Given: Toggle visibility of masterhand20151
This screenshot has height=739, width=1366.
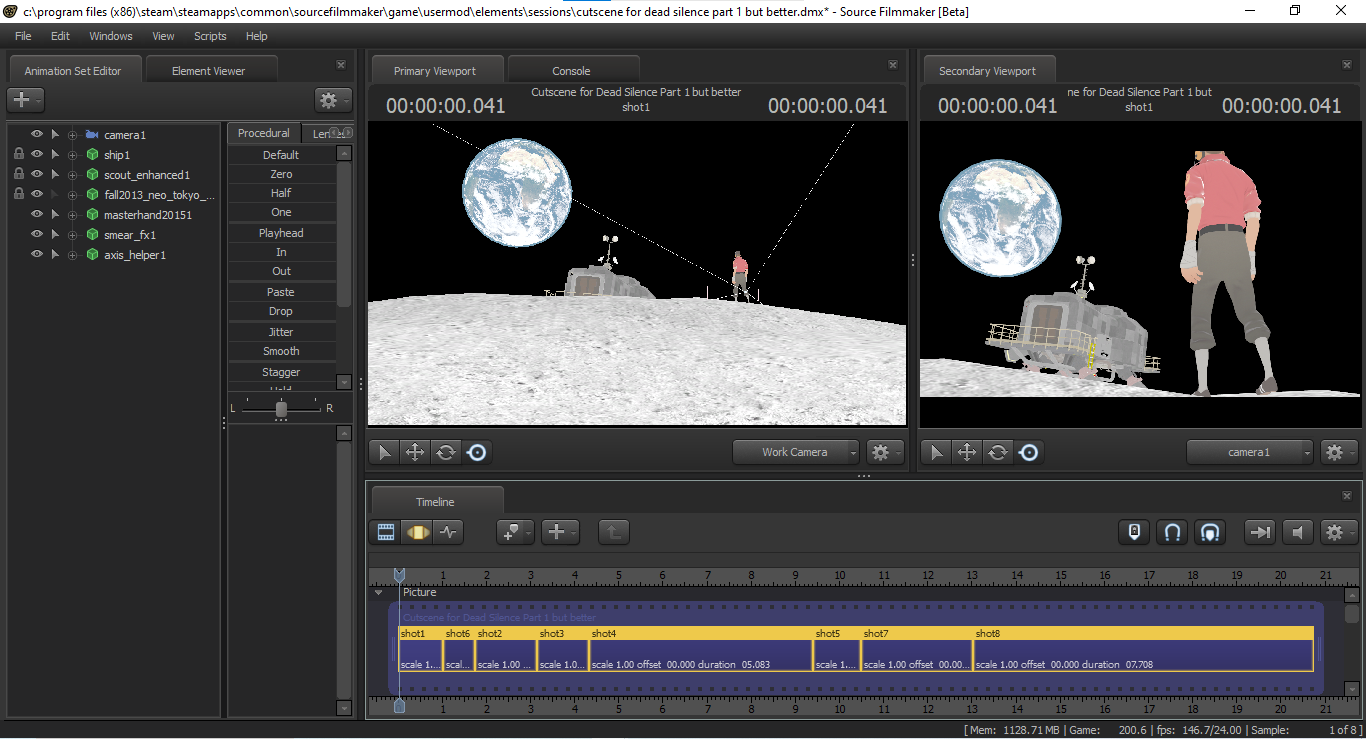Looking at the screenshot, I should click(37, 215).
